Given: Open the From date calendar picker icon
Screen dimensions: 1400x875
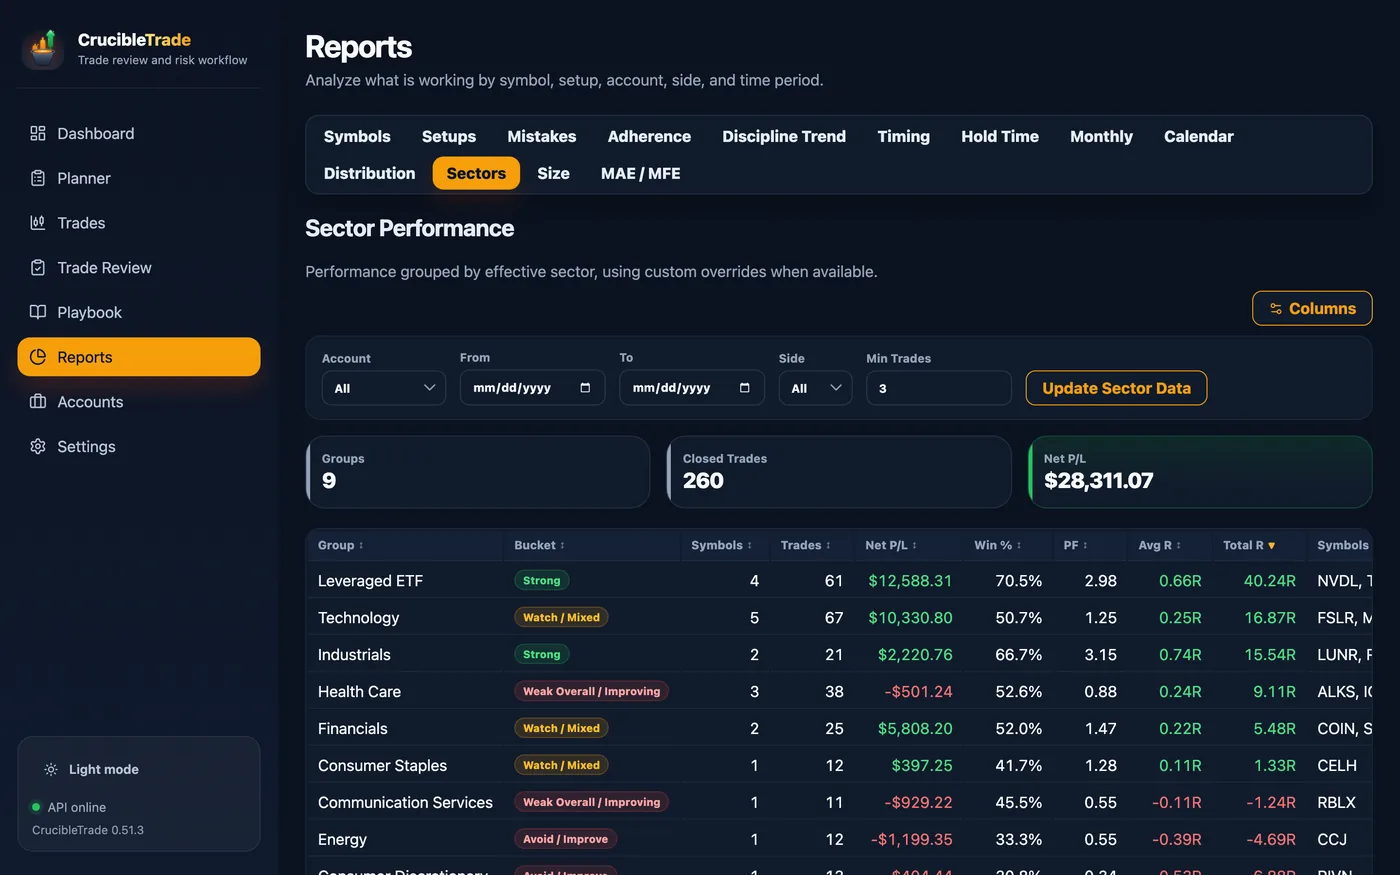Looking at the screenshot, I should pyautogui.click(x=585, y=388).
